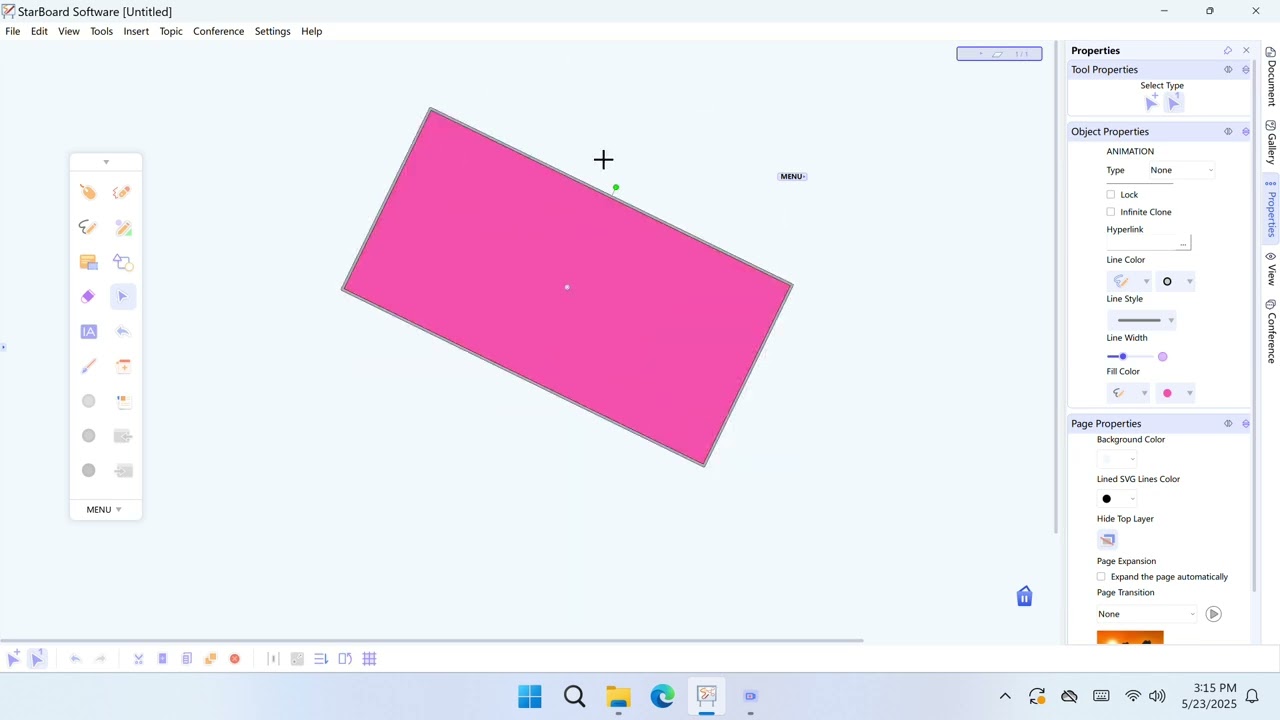Activate the select arrow tool in floating toolbar
Screen dimensions: 1280x720
(x=123, y=296)
